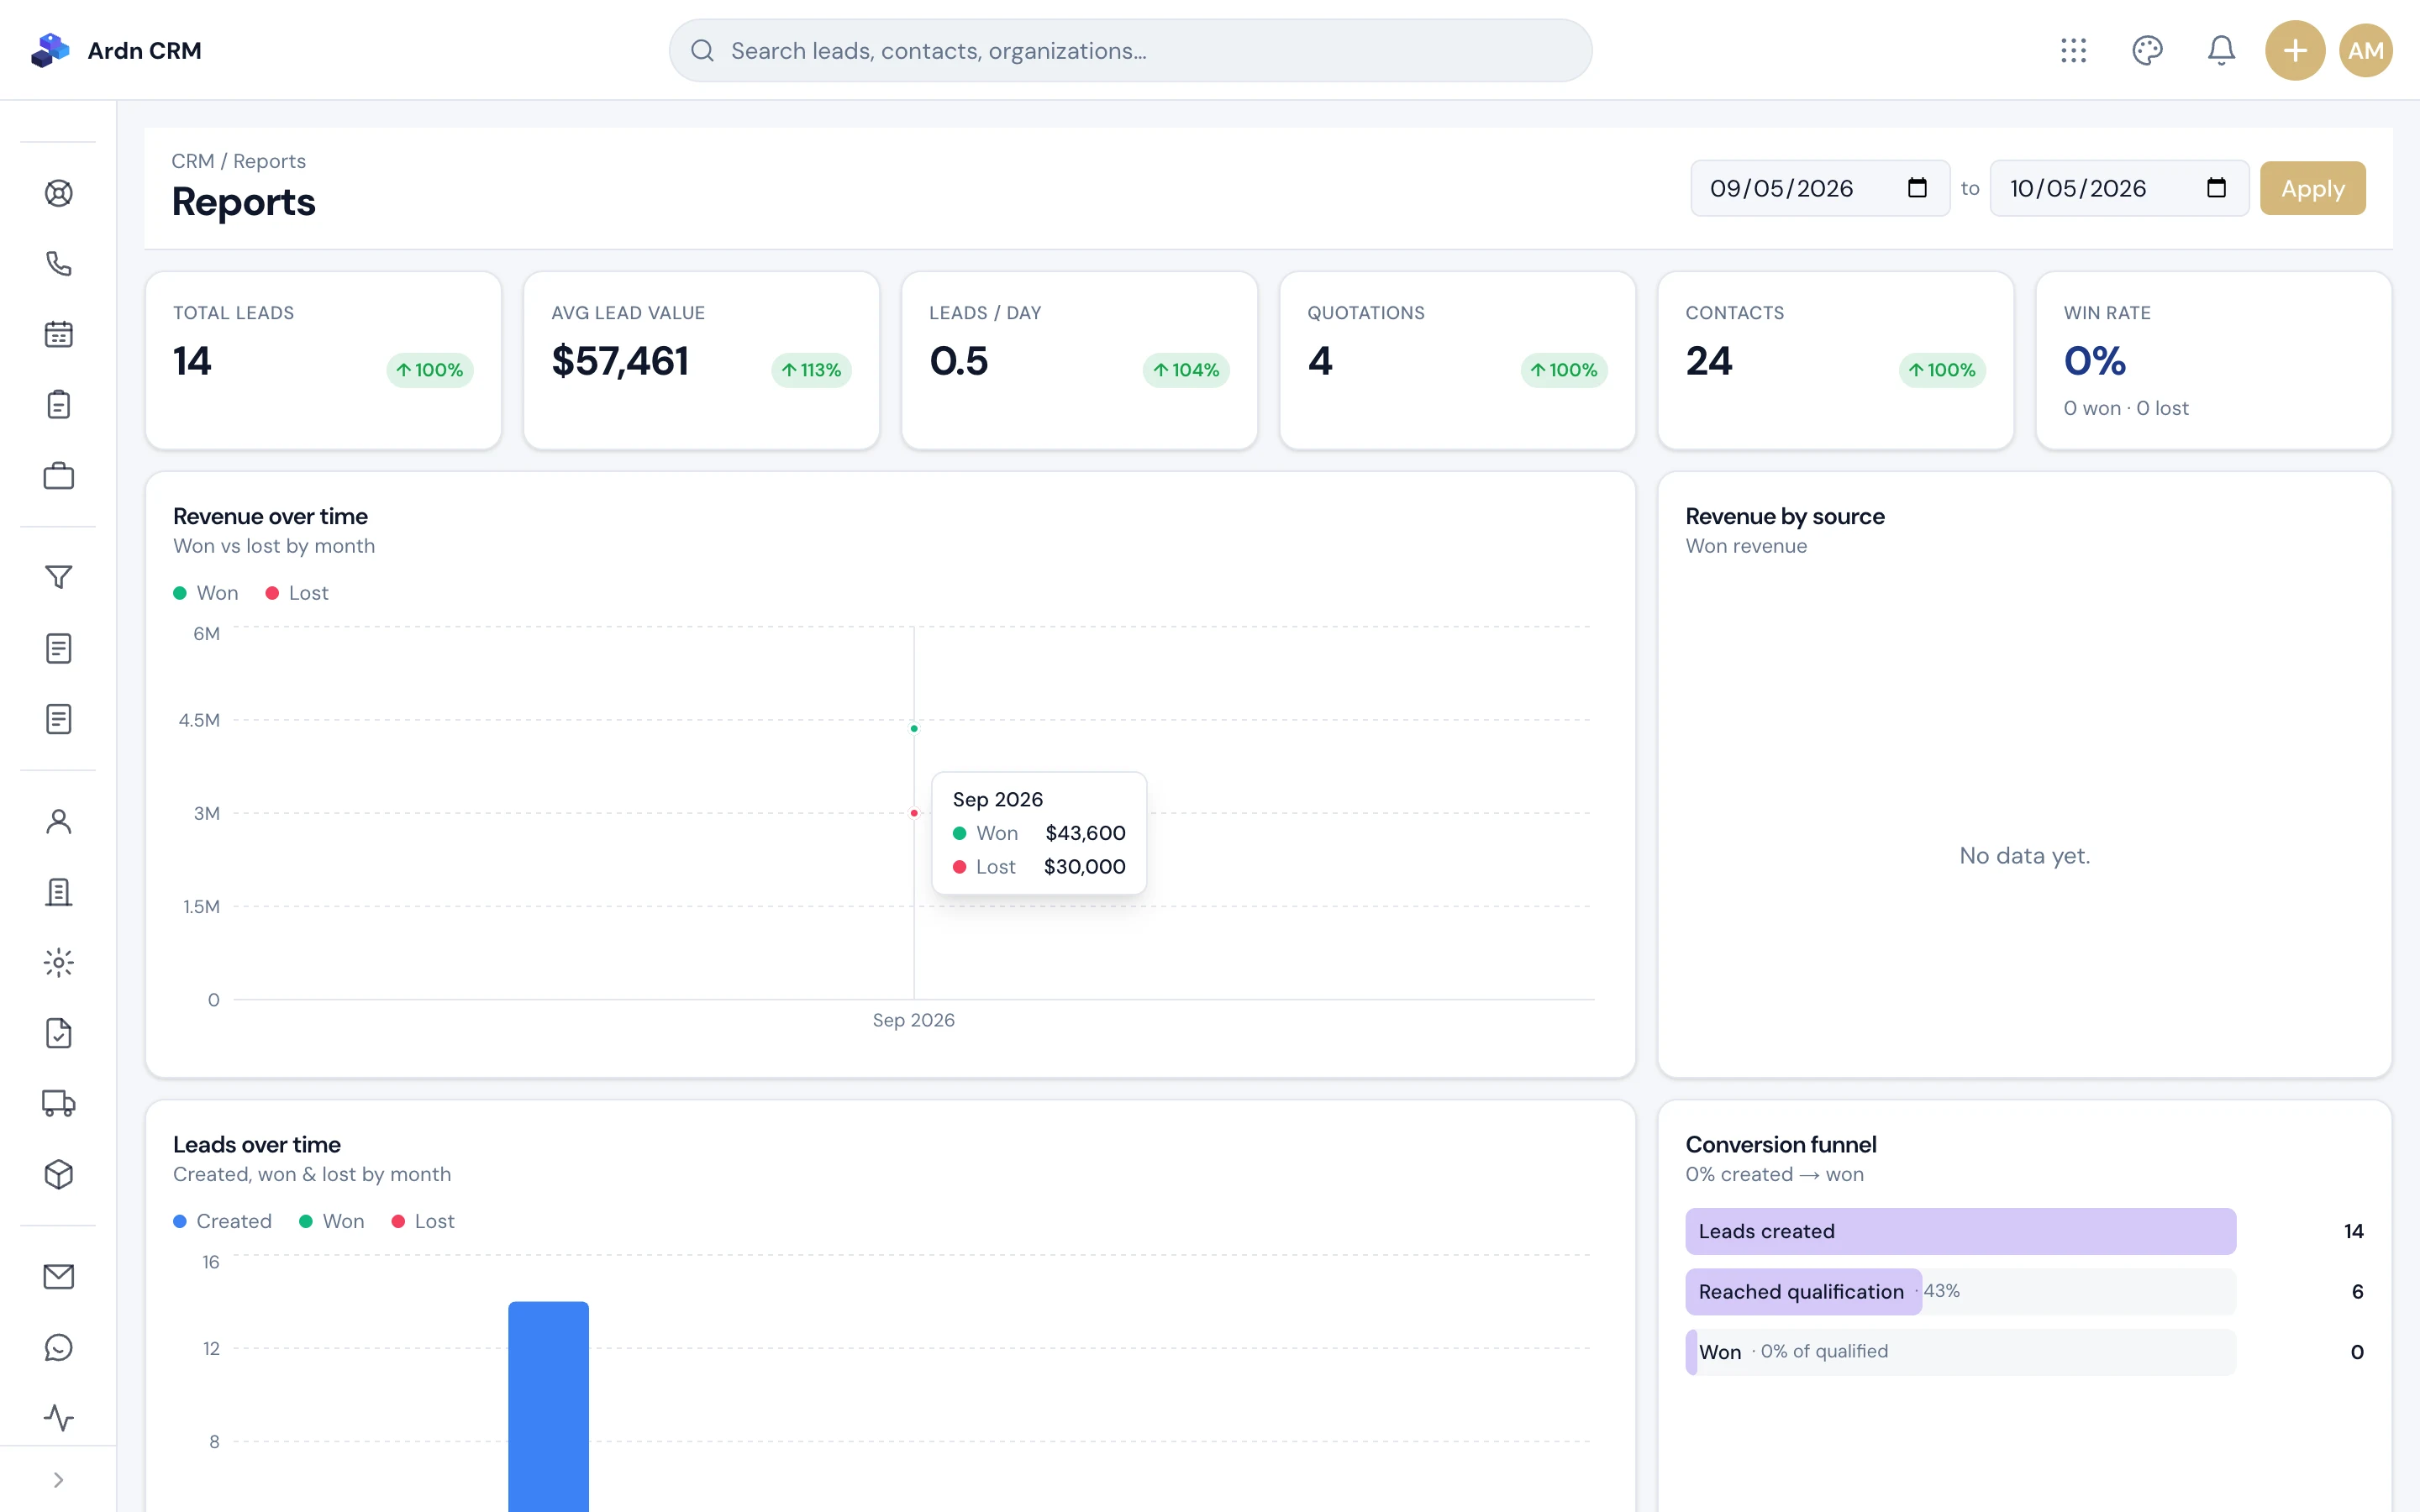2420x1512 pixels.
Task: Click the Apply date range button
Action: [2312, 188]
